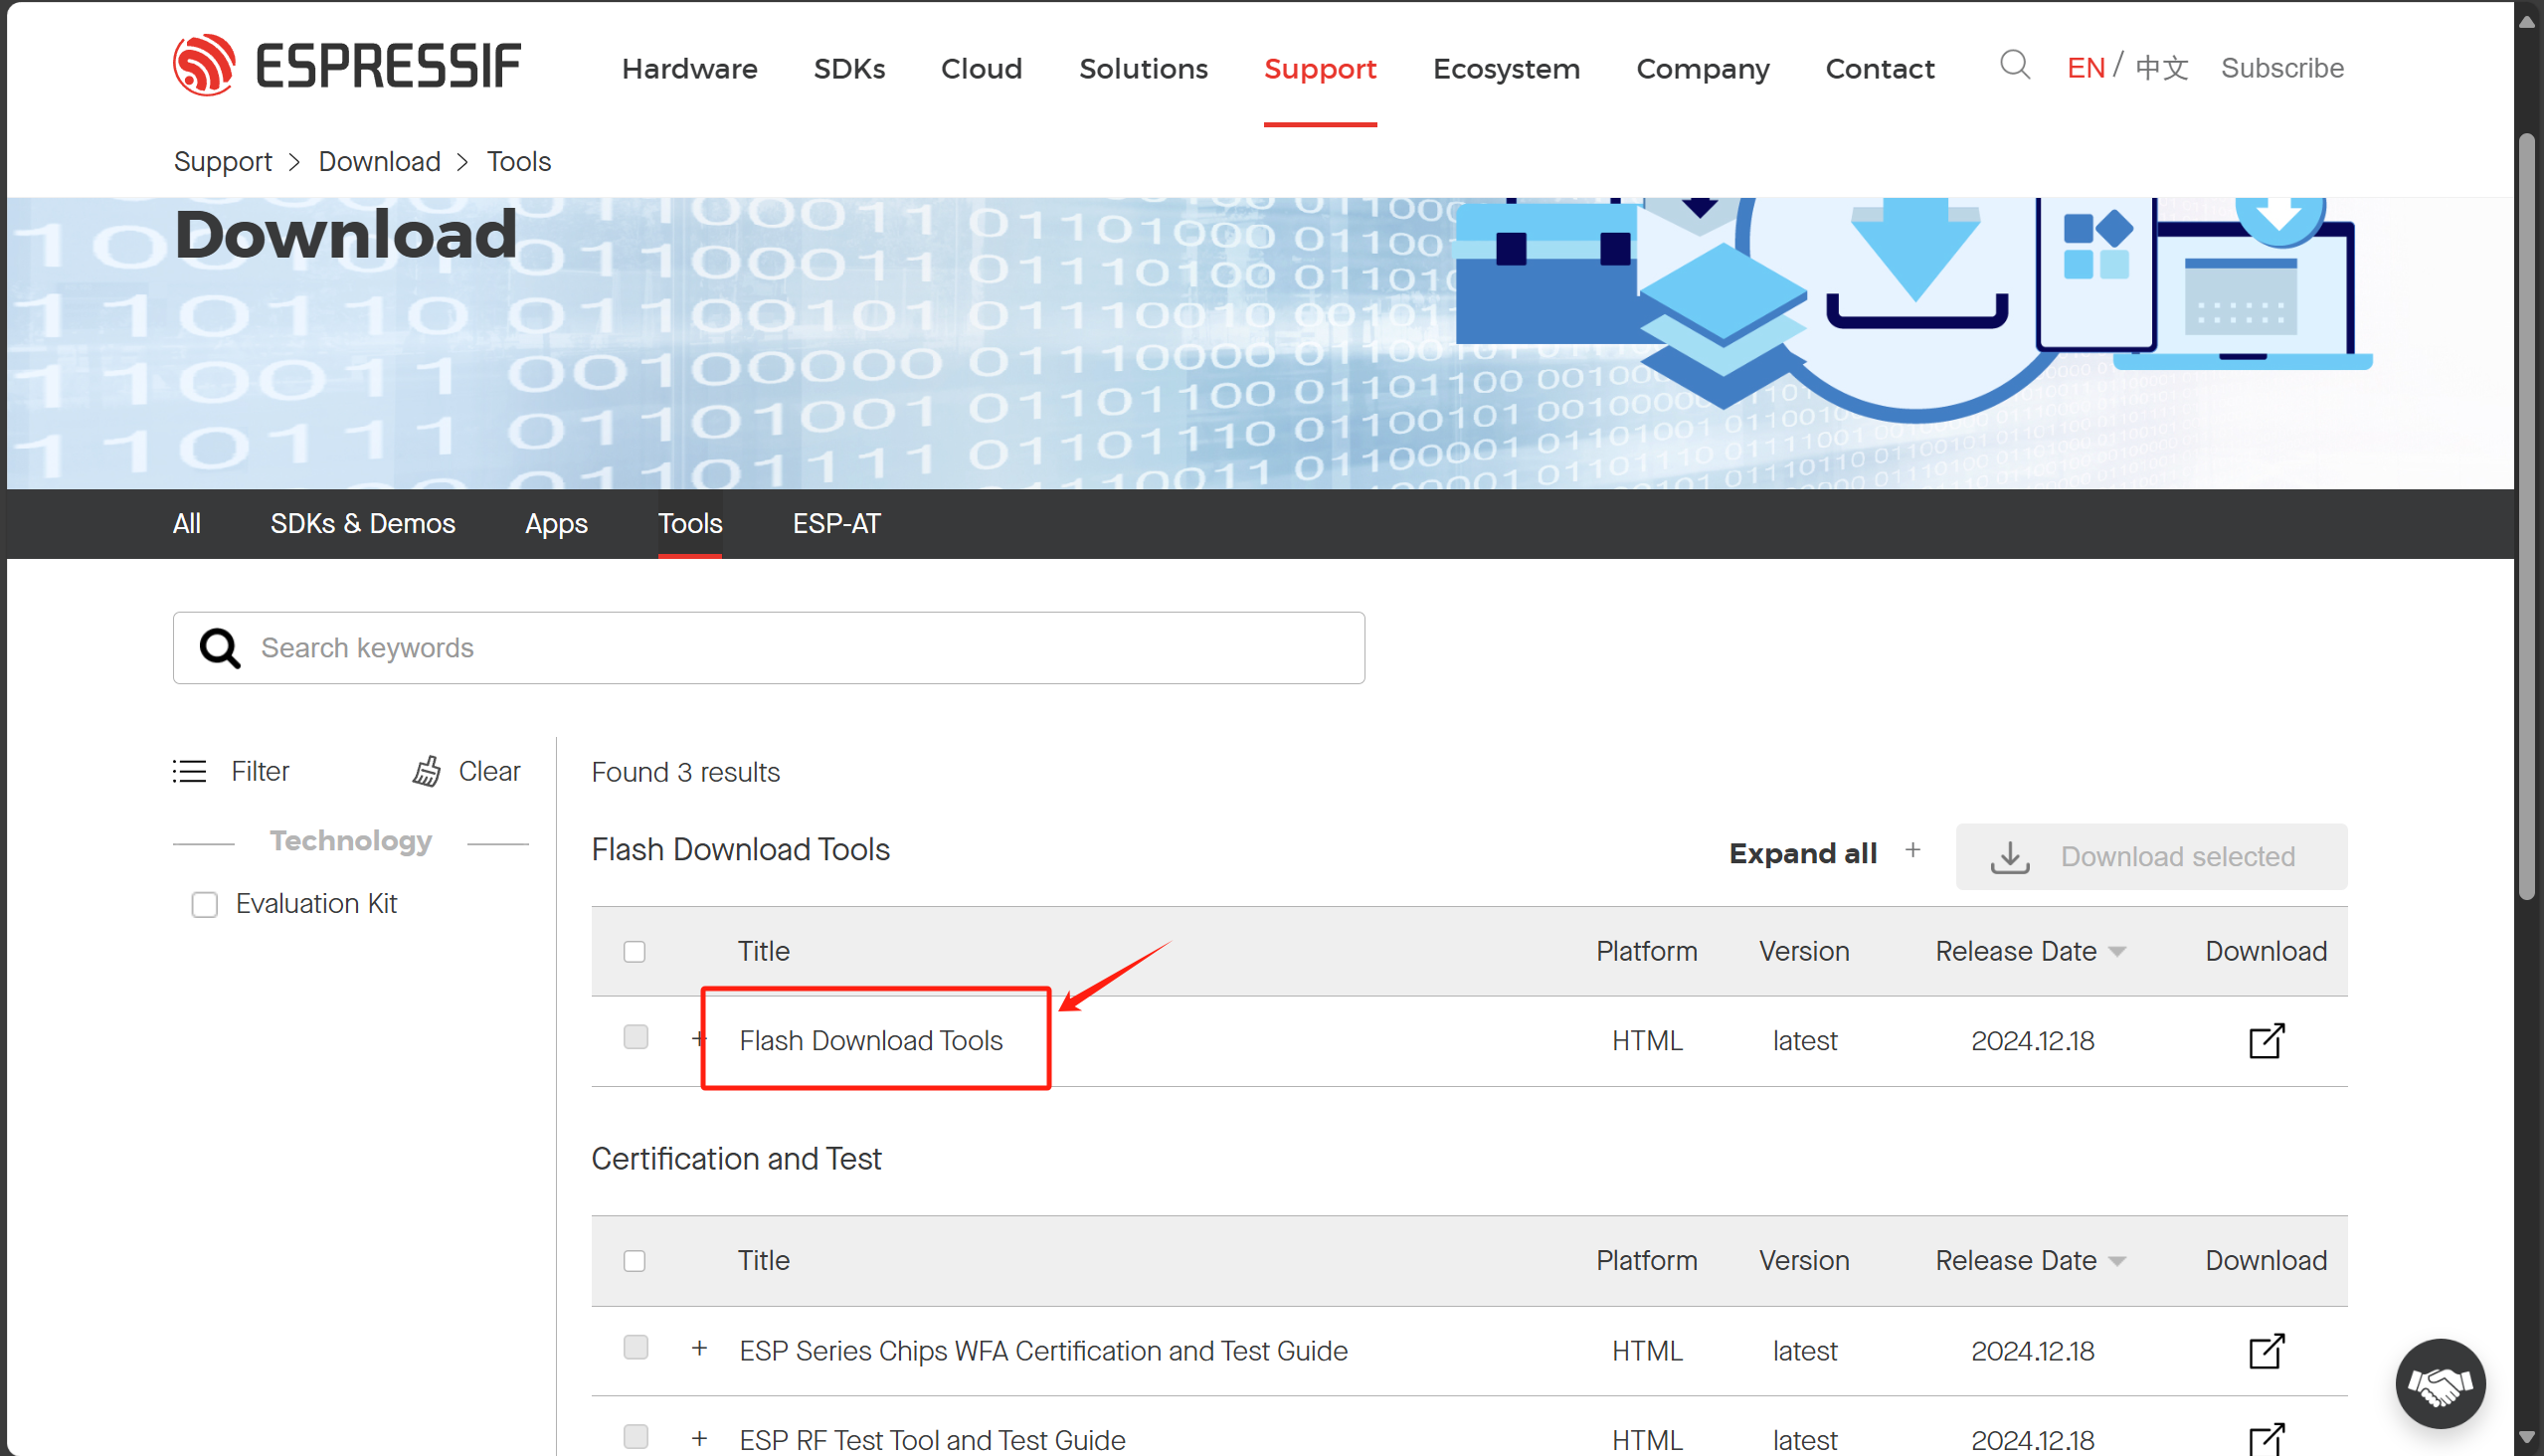Open the Company menu

pos(1702,68)
